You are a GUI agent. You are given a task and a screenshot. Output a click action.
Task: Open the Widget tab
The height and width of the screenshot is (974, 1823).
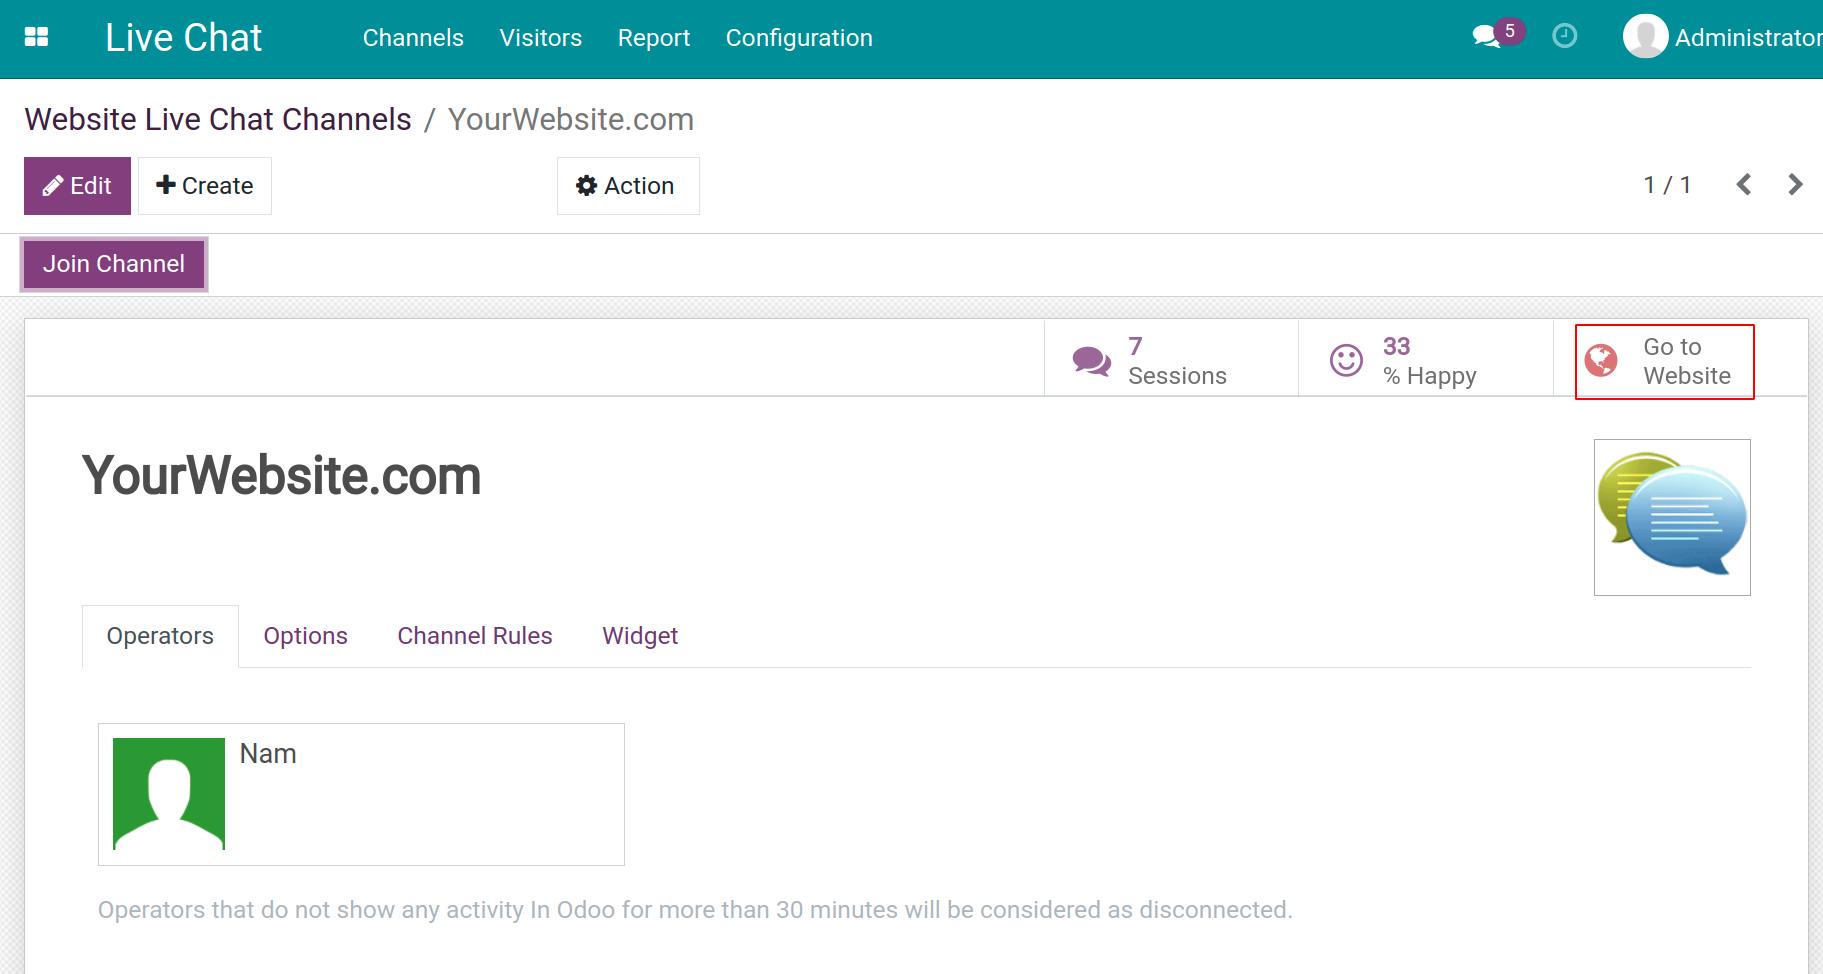click(x=639, y=636)
